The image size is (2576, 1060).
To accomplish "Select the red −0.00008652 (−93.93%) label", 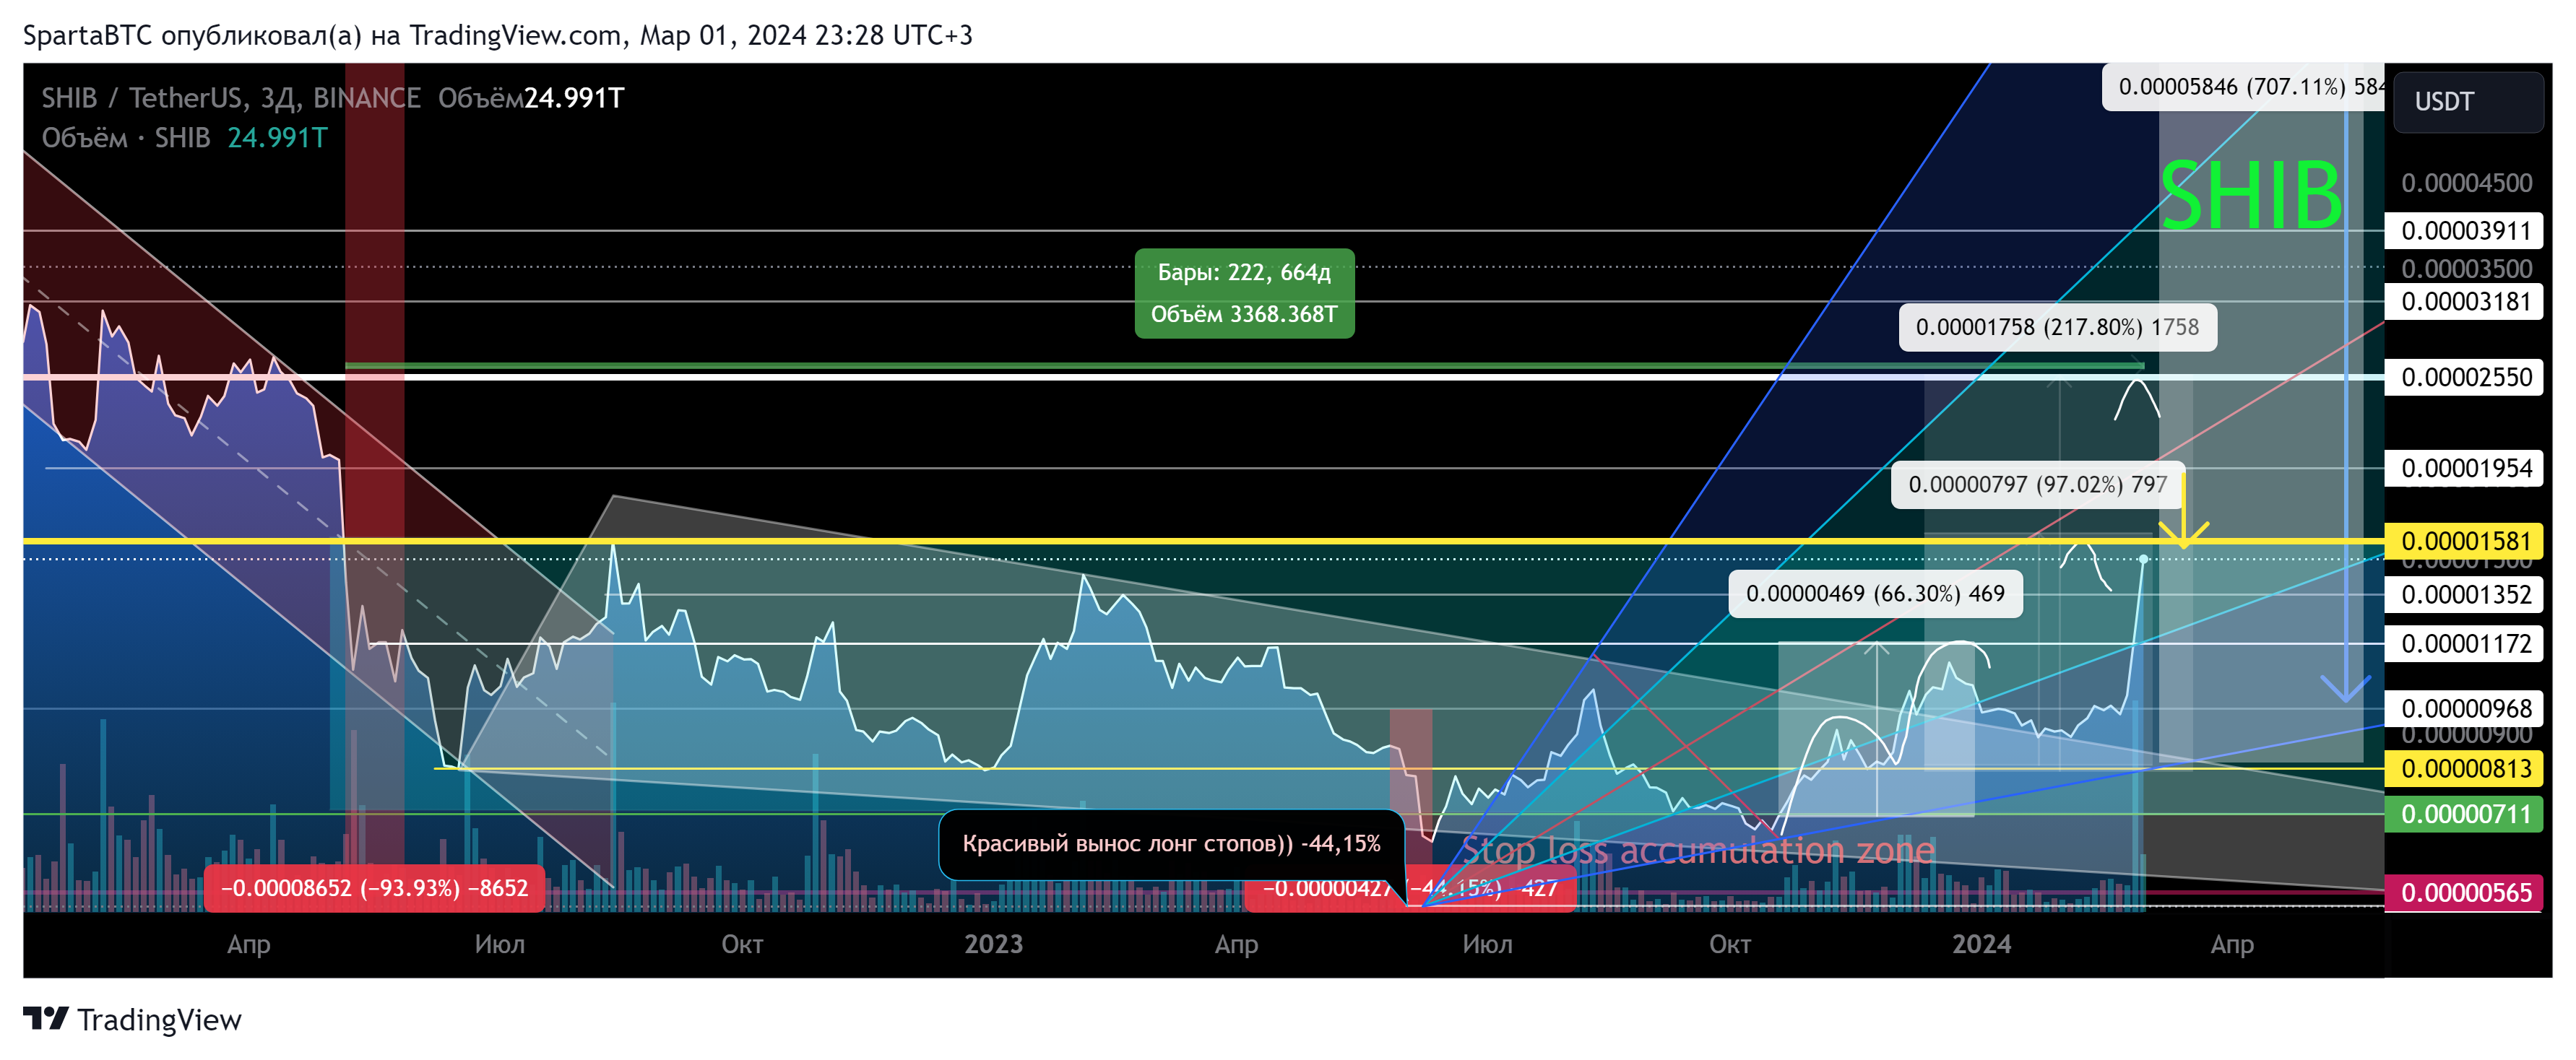I will point(374,888).
